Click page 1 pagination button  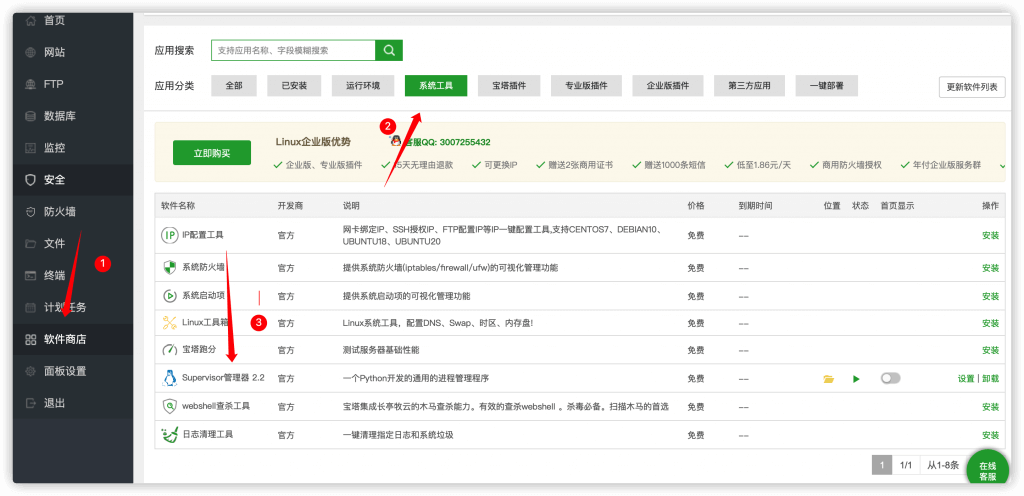tap(882, 465)
